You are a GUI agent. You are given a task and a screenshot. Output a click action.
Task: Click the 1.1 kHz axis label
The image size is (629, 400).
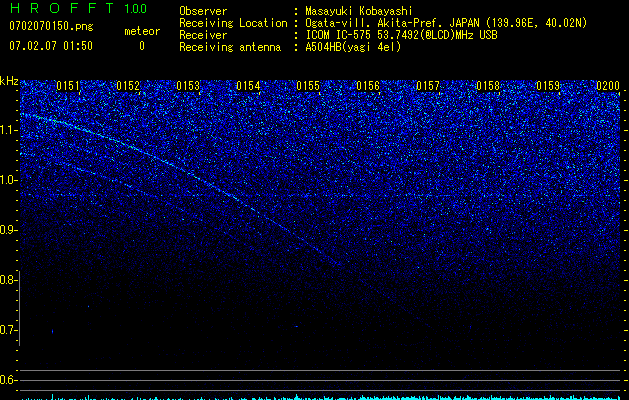pyautogui.click(x=8, y=130)
